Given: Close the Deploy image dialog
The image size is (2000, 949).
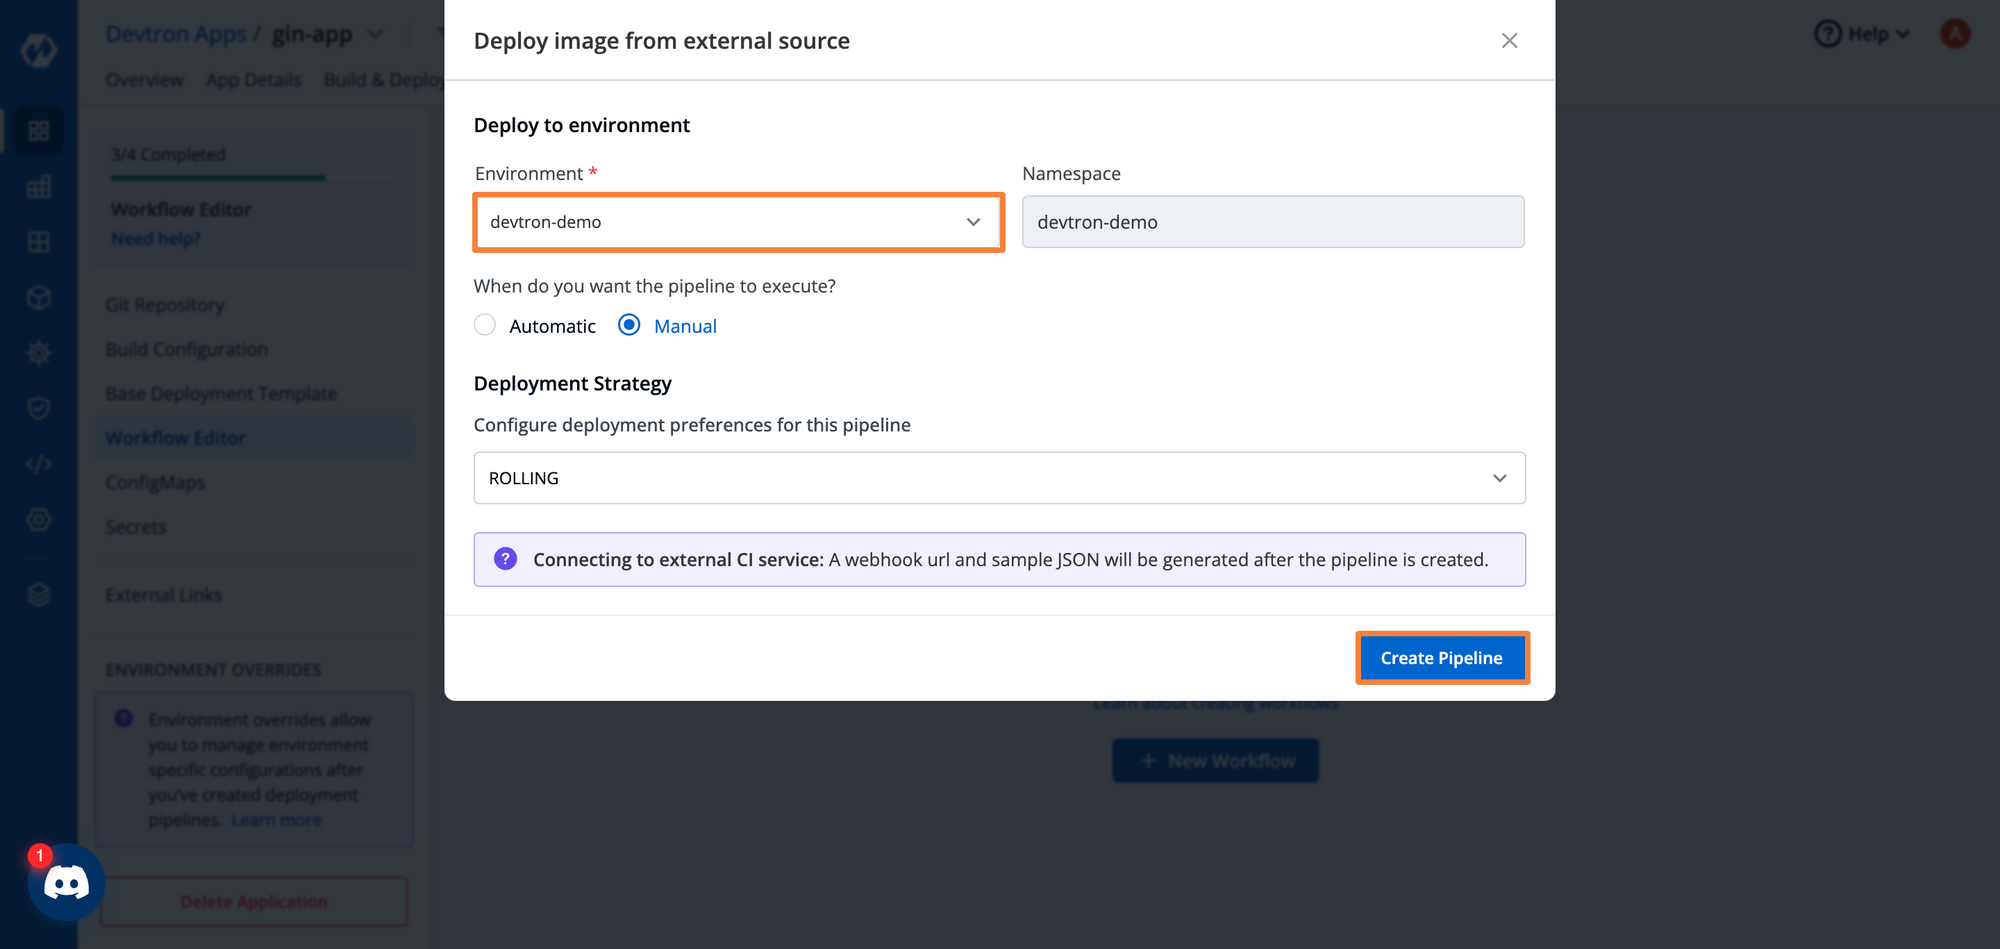Looking at the screenshot, I should pos(1509,41).
